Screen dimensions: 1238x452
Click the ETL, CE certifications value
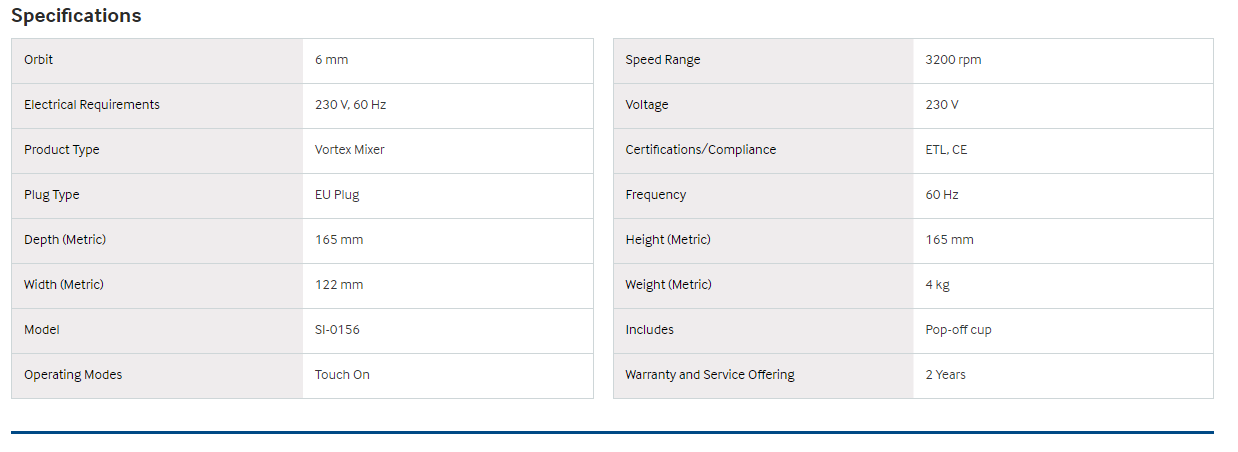pos(946,150)
